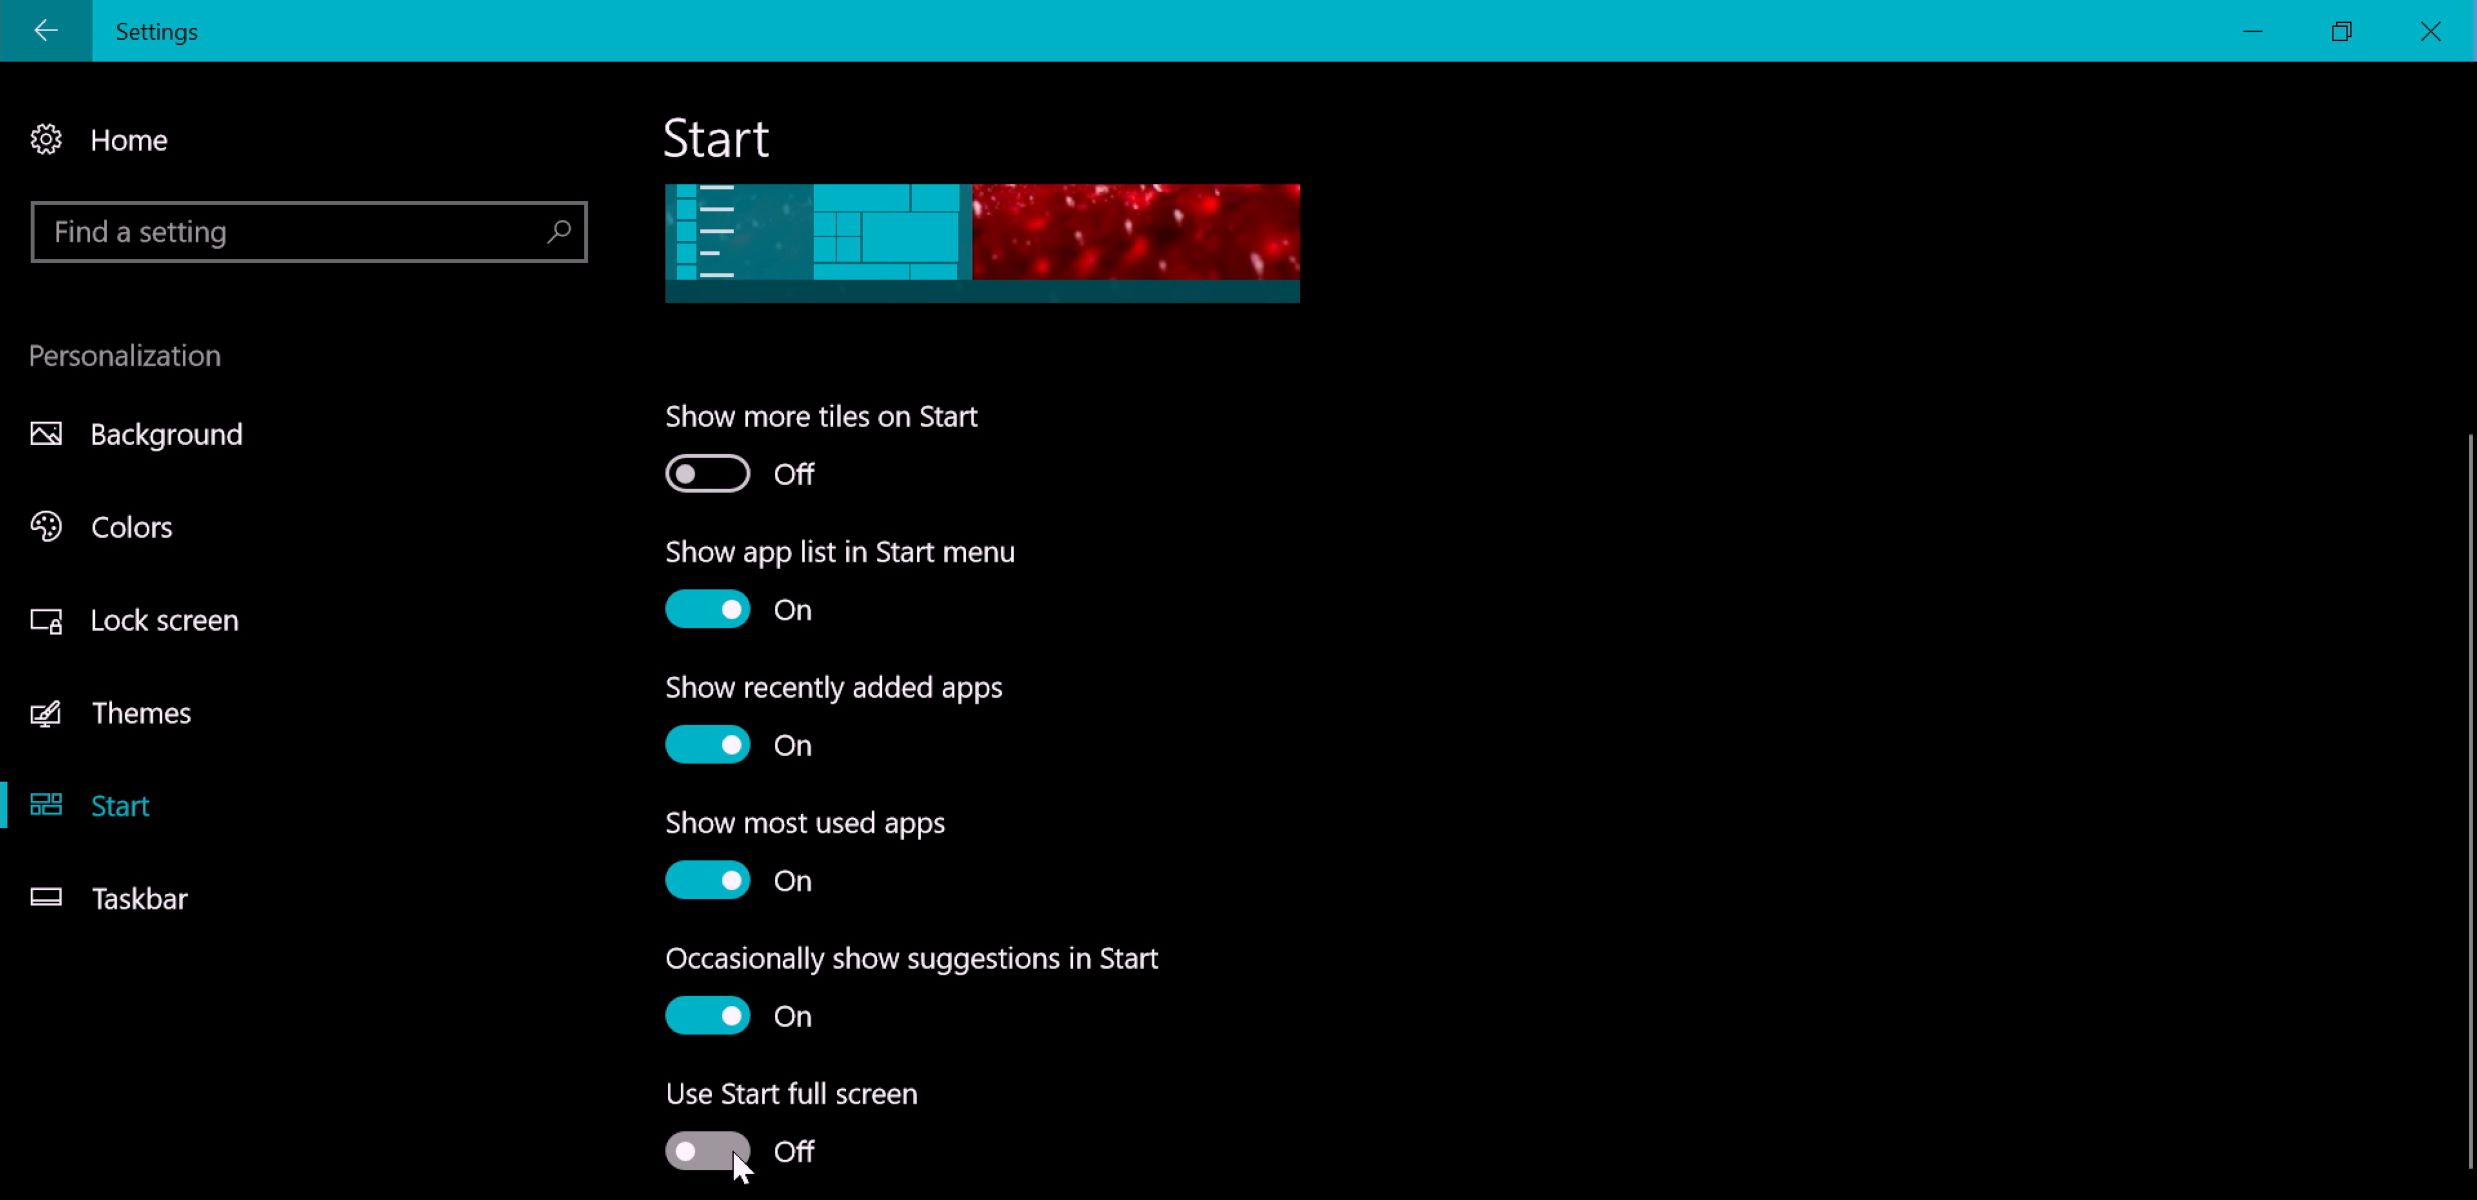
Task: Open Home from sidebar
Action: [128, 139]
